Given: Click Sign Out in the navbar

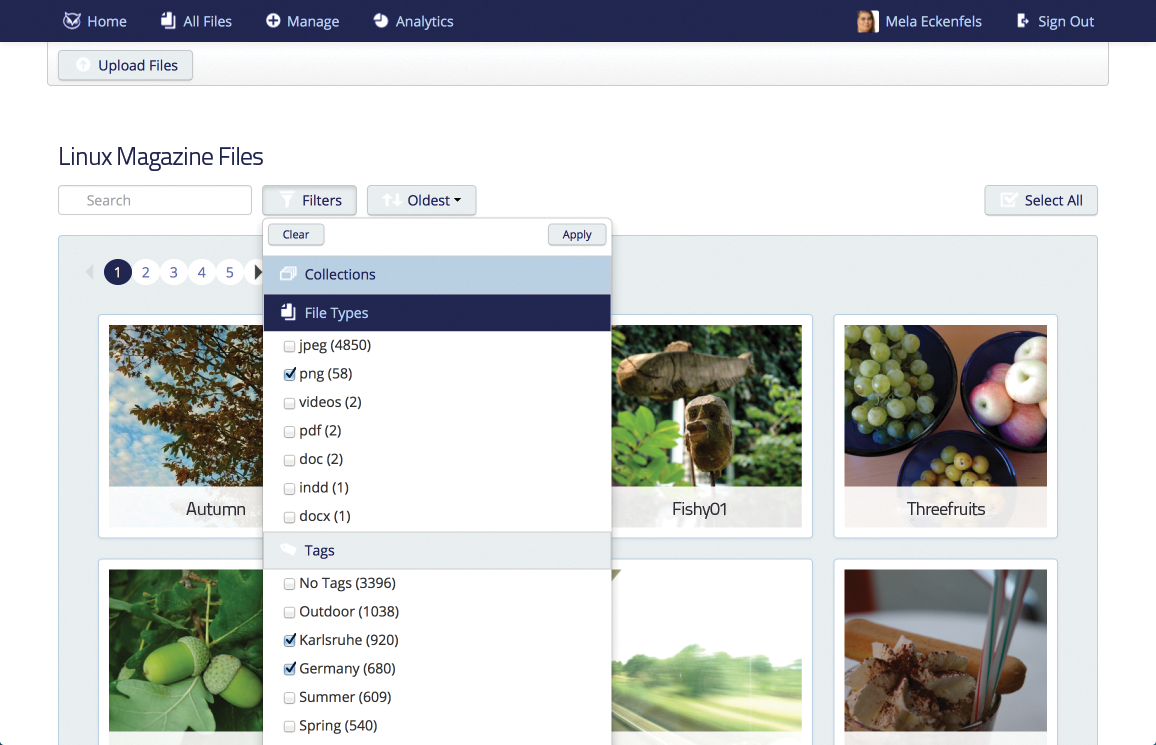Looking at the screenshot, I should tap(1055, 21).
